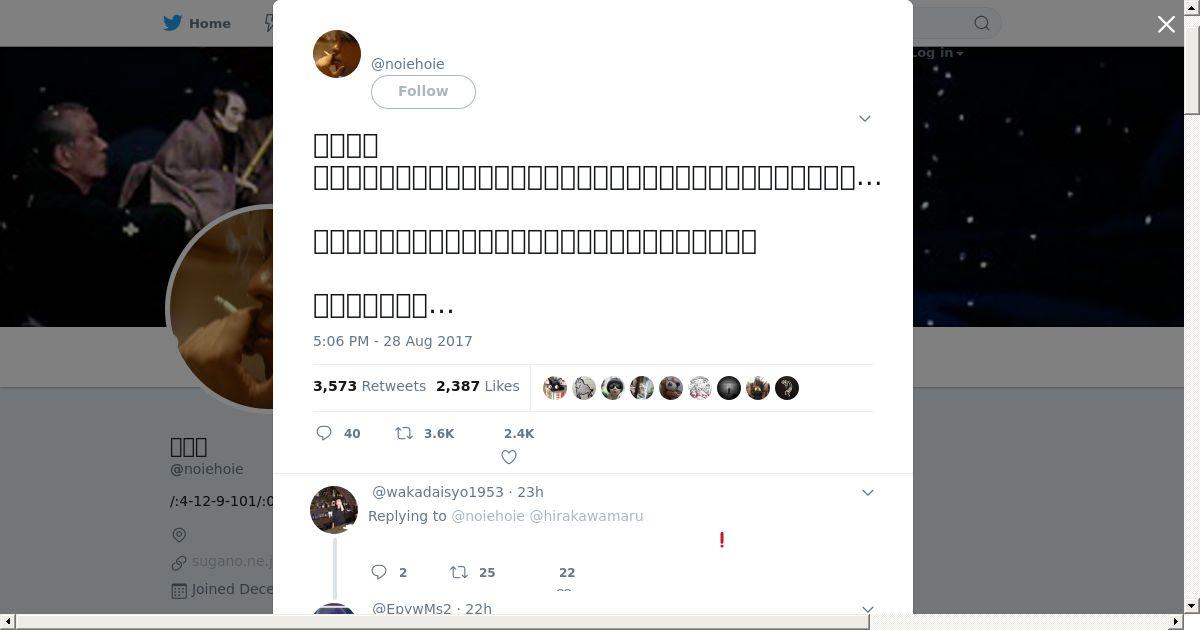This screenshot has width=1200, height=630.
Task: View the 2,387 Likes list
Action: (477, 386)
